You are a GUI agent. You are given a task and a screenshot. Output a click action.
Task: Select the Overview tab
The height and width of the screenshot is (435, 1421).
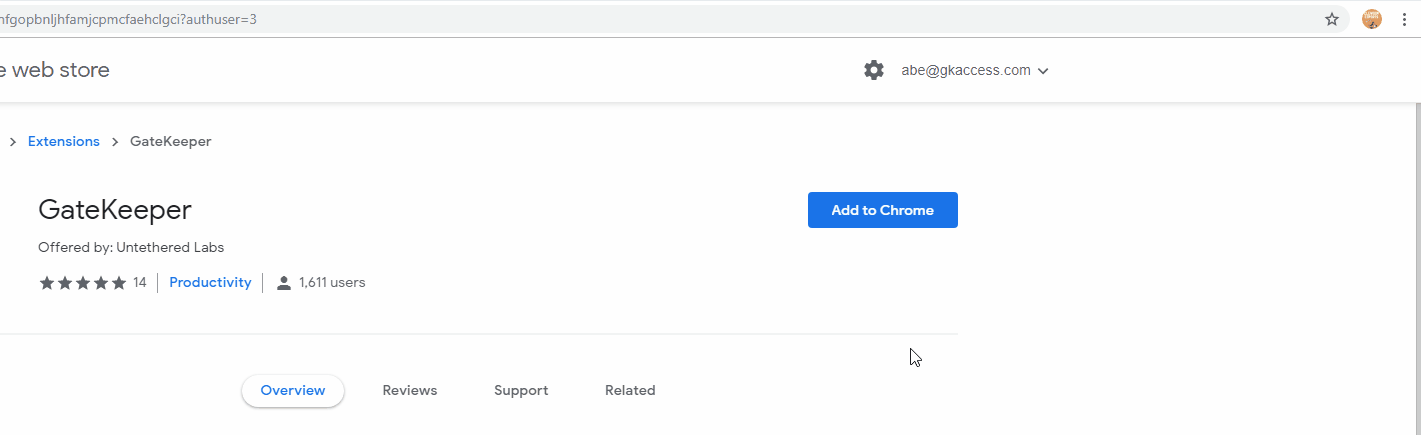pyautogui.click(x=293, y=391)
